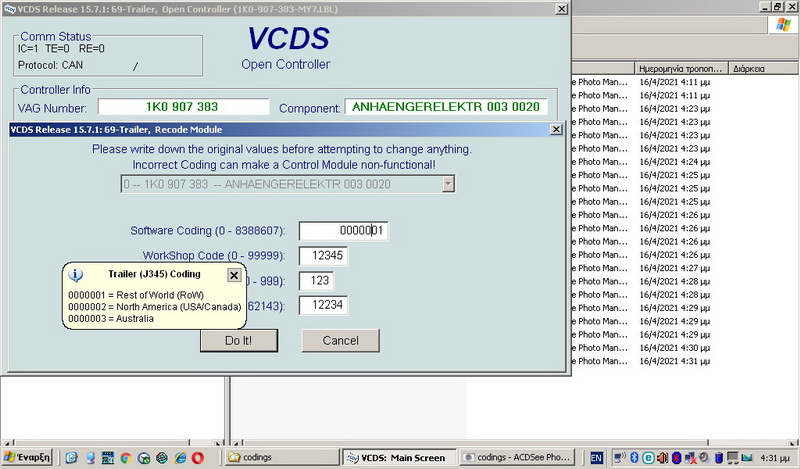
Task: Click the landscape picture tray icon
Action: [x=747, y=457]
